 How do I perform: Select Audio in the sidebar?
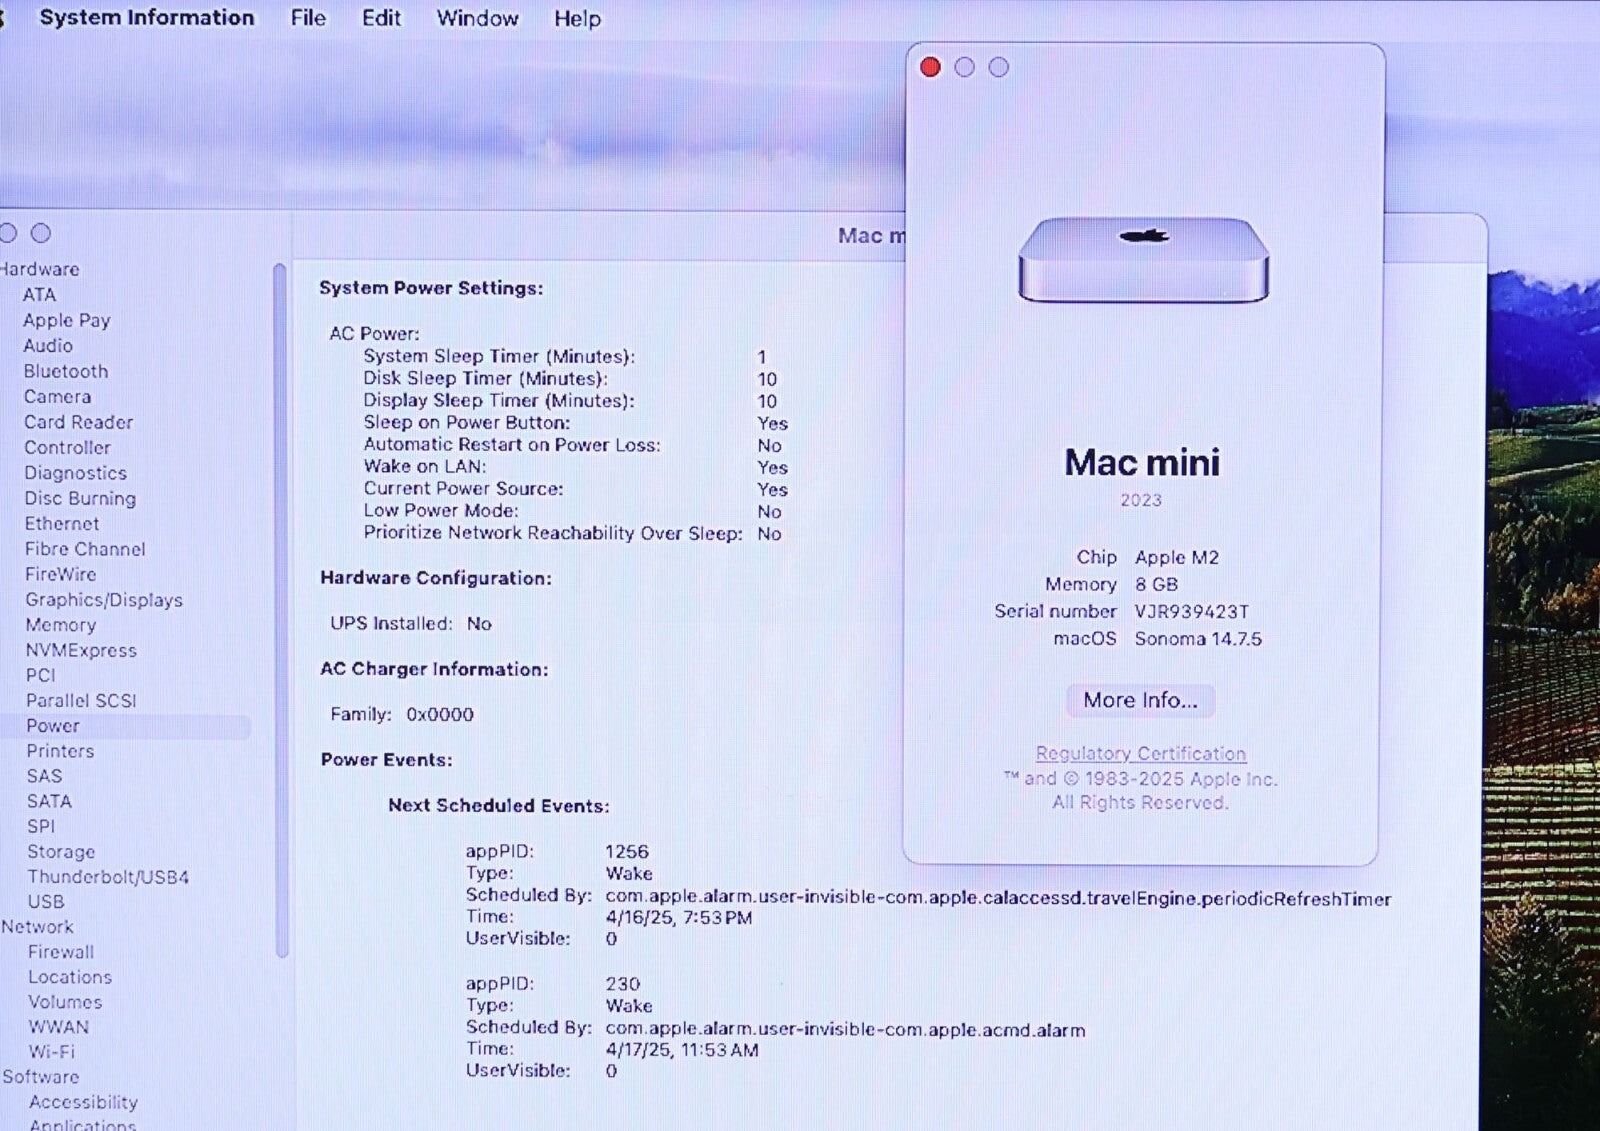click(48, 345)
